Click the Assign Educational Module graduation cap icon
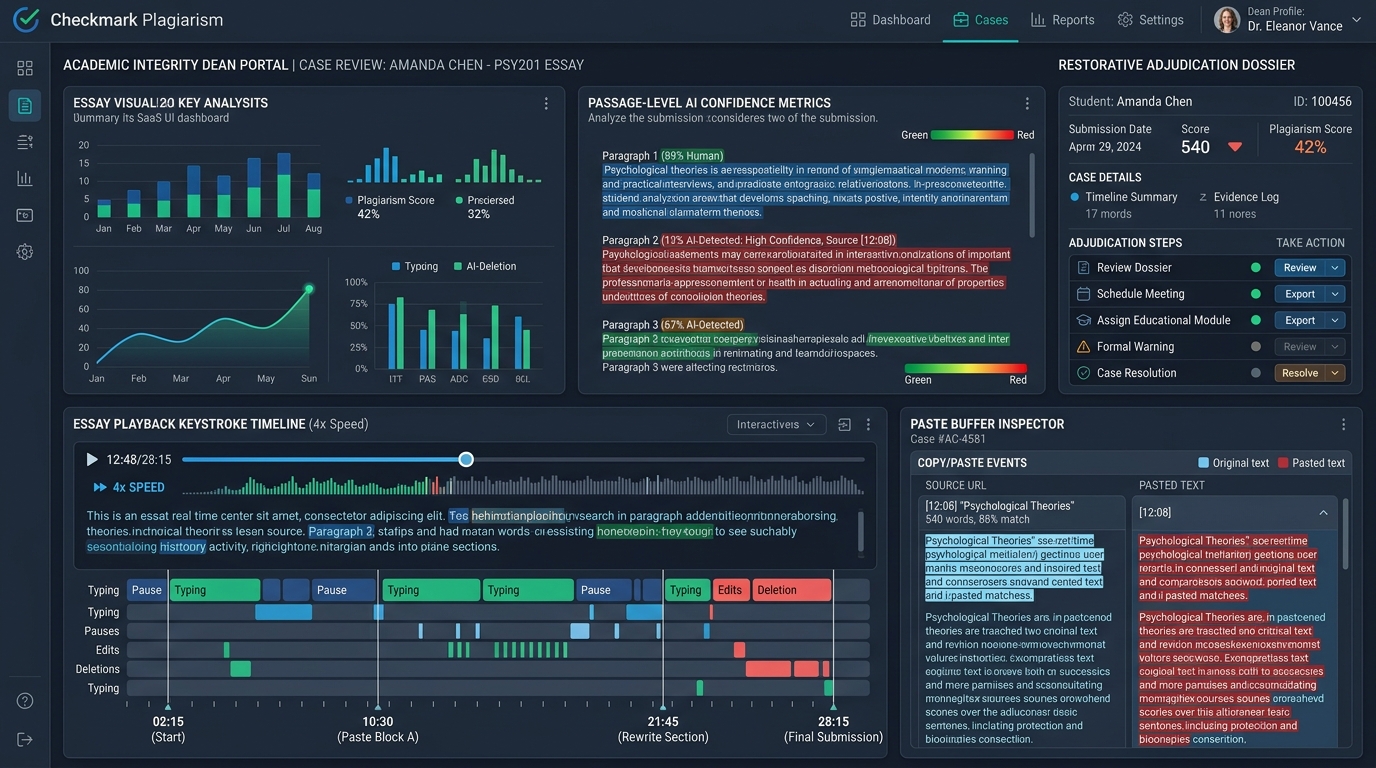The height and width of the screenshot is (768, 1376). click(1083, 320)
